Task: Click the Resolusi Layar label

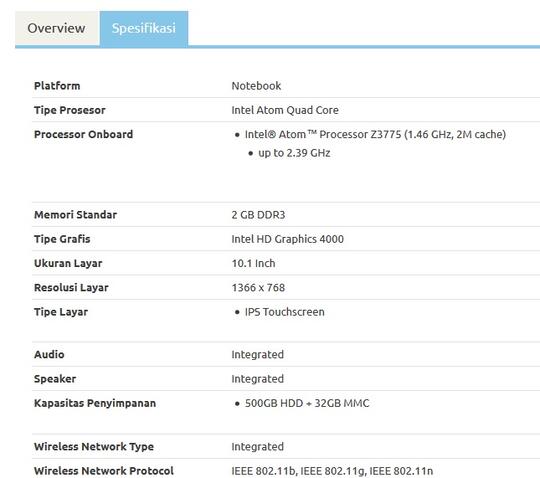Action: tap(71, 288)
